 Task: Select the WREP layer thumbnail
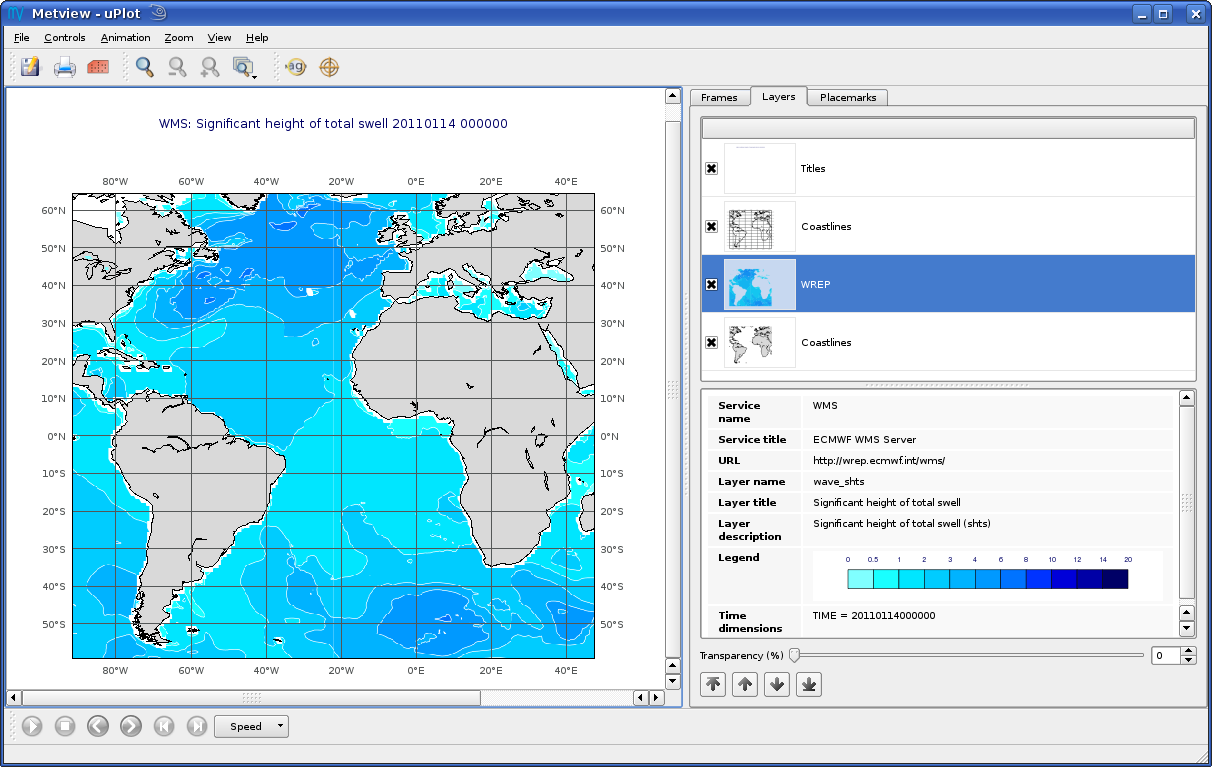760,284
